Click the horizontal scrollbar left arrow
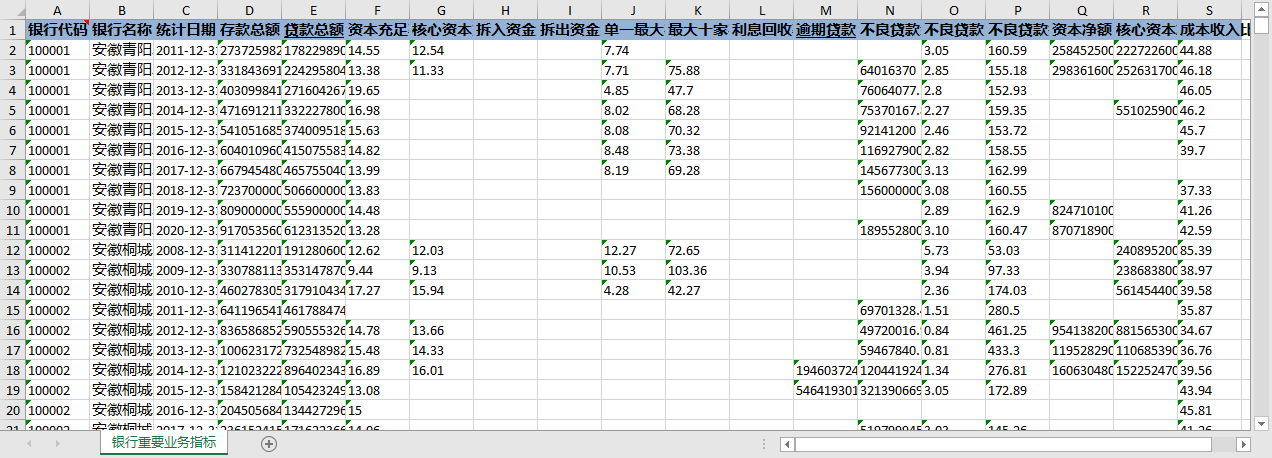This screenshot has height=458, width=1272. click(x=788, y=444)
